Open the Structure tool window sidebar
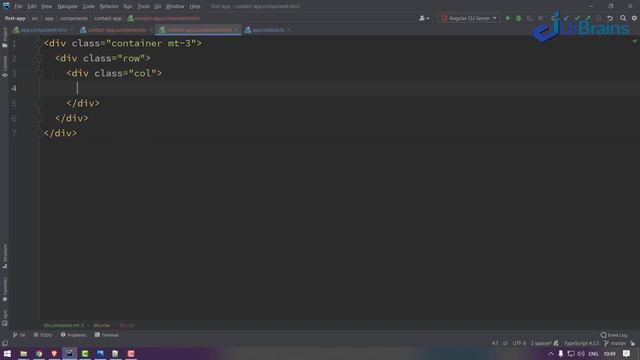The image size is (640, 360). [4, 256]
